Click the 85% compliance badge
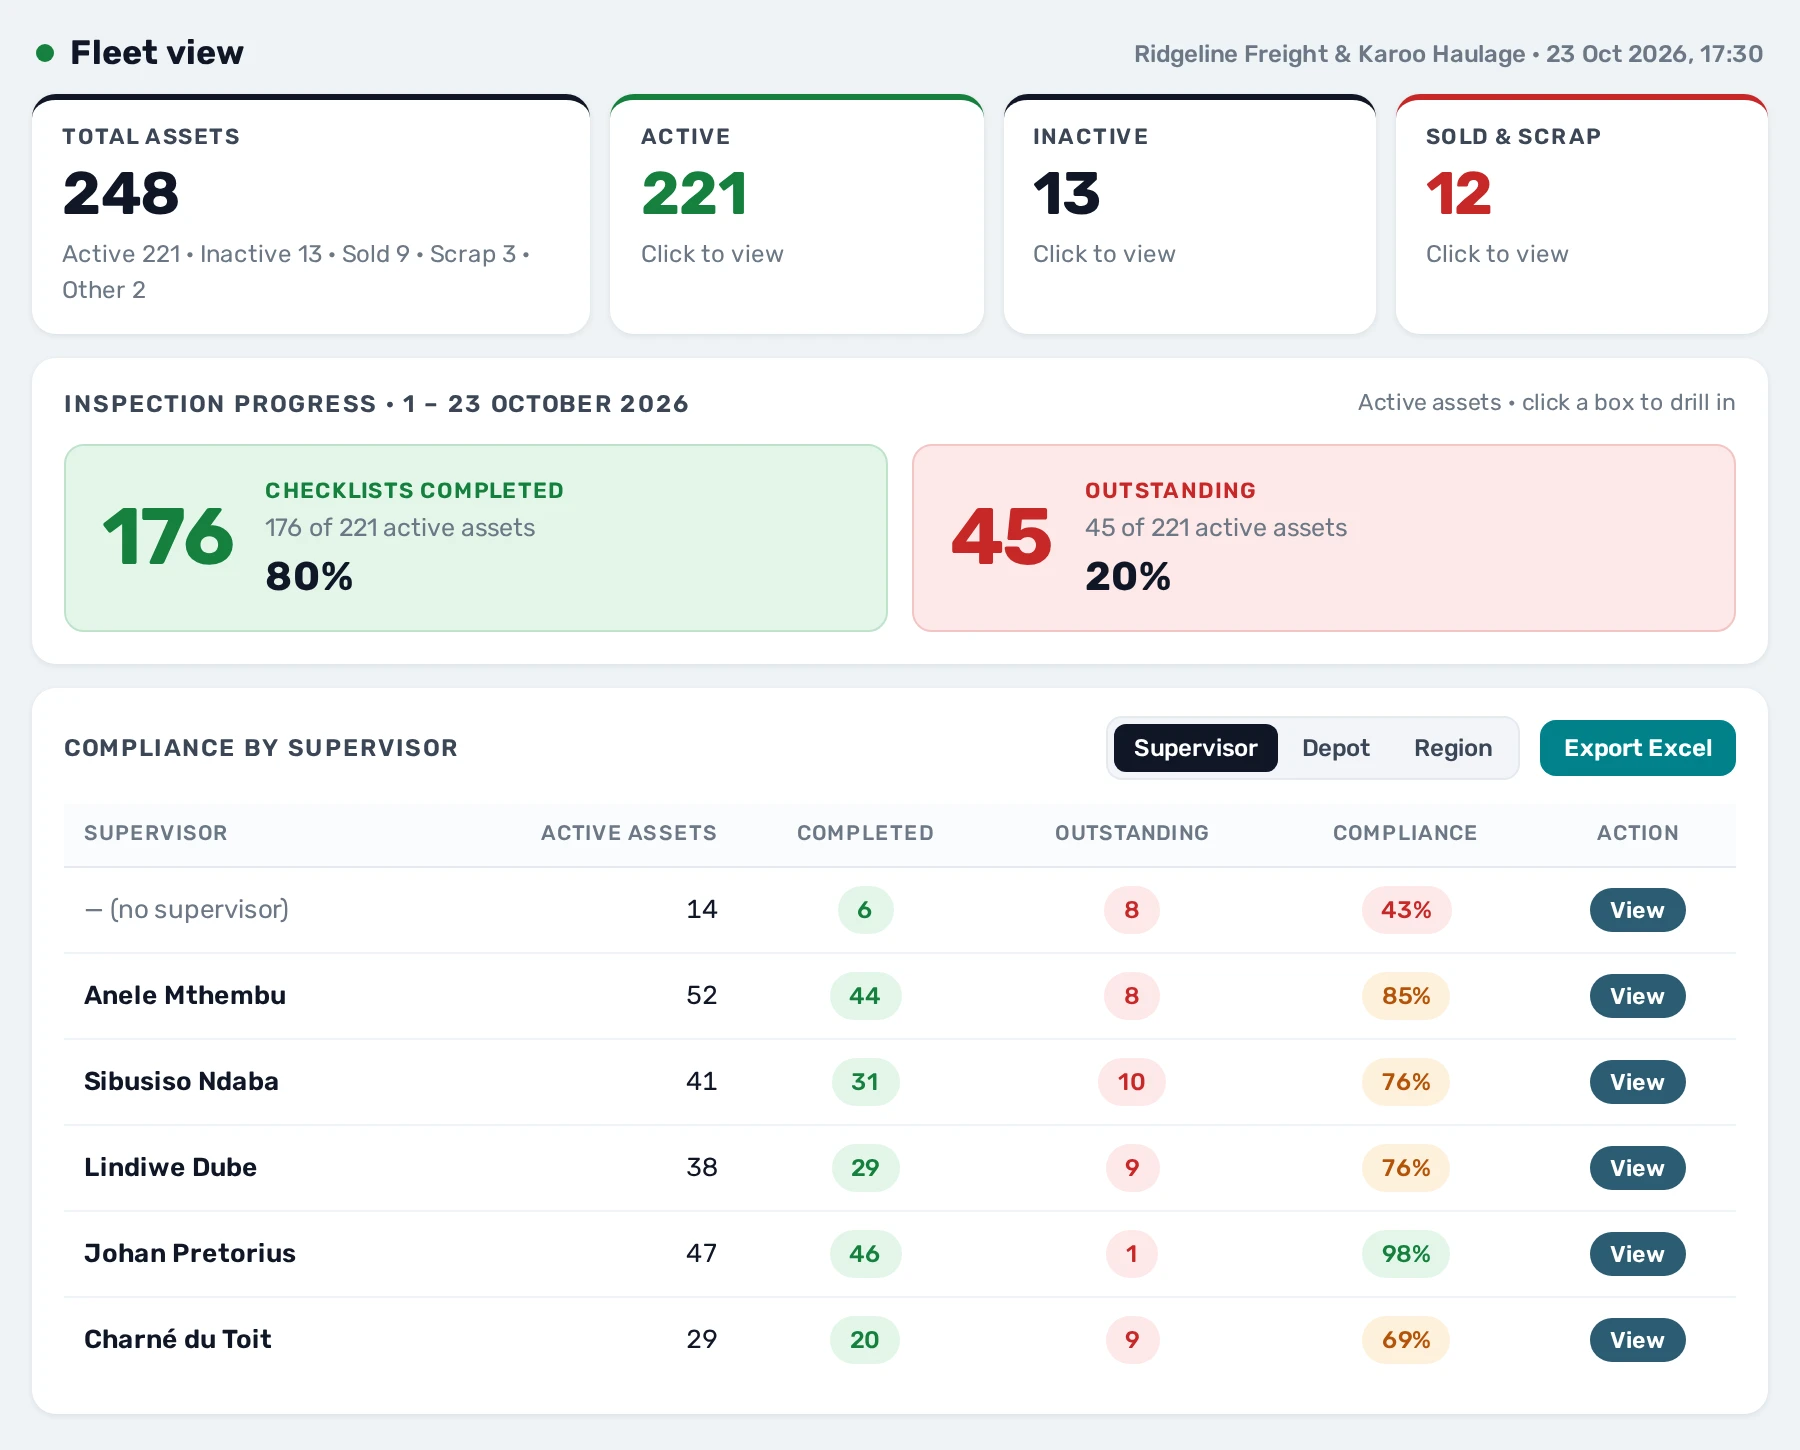 (1406, 996)
